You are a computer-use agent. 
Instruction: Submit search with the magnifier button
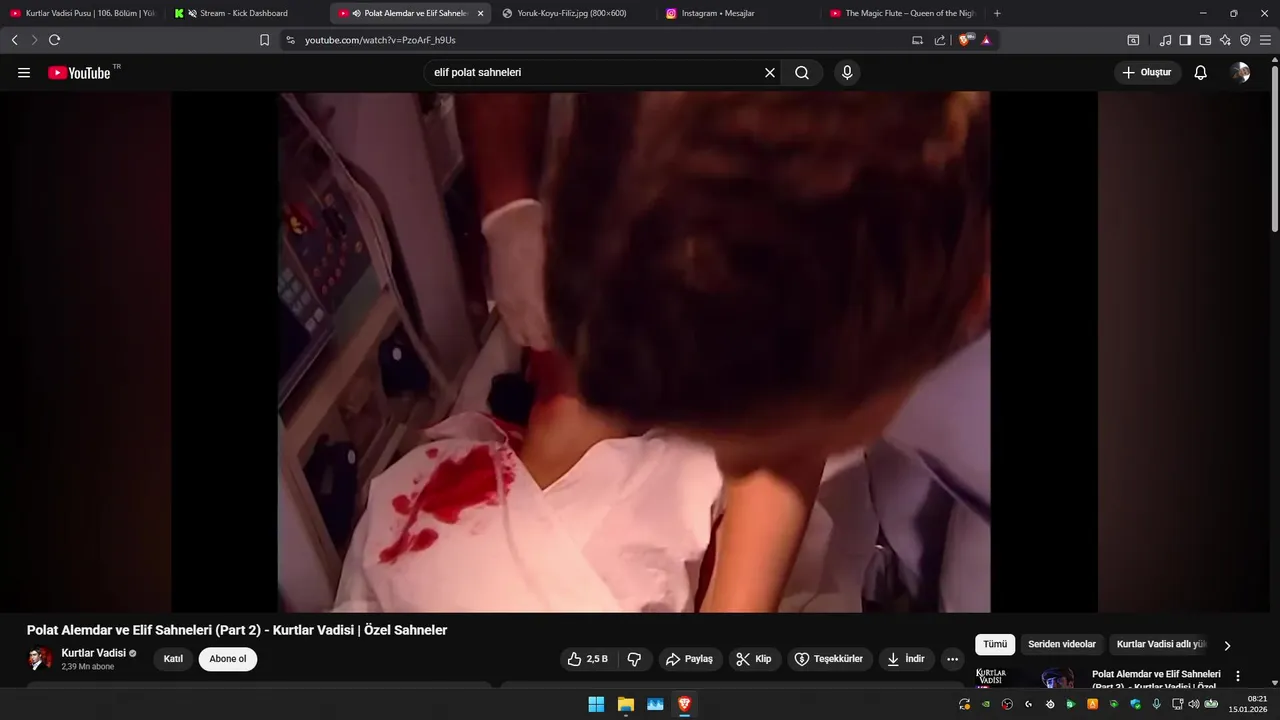pyautogui.click(x=802, y=73)
